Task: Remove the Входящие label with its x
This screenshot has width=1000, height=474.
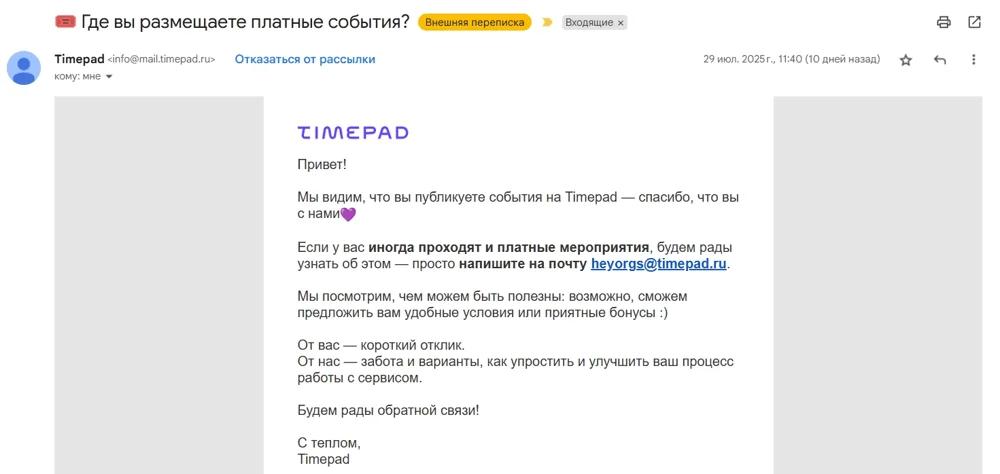Action: 620,23
